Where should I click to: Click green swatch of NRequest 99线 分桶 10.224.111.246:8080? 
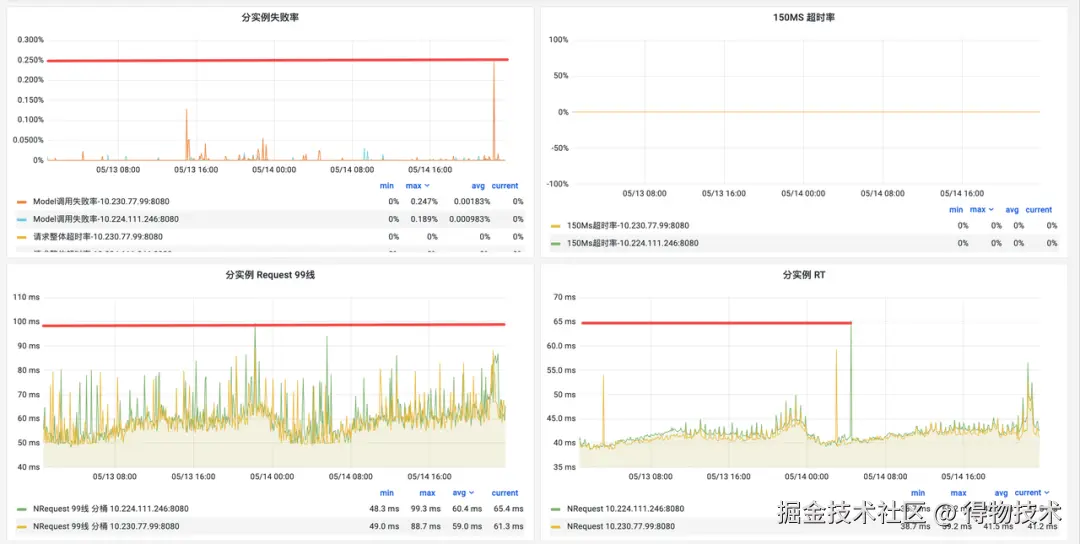tap(21, 509)
